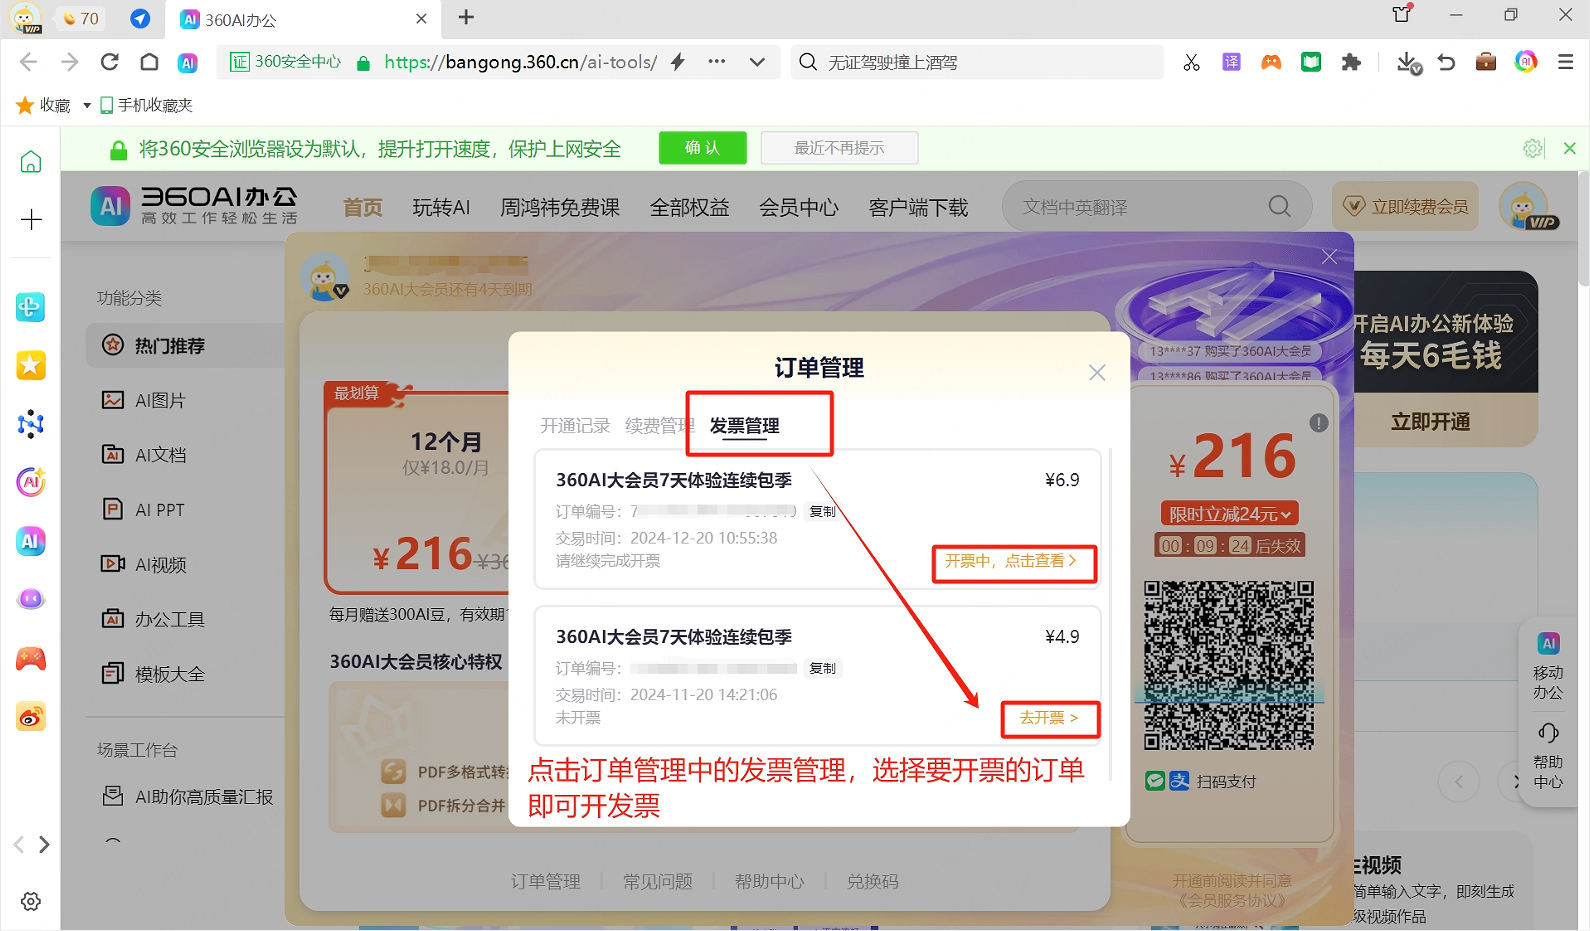Click the VIP user avatar
Screen dimensions: 1590x931
[x=1525, y=206]
